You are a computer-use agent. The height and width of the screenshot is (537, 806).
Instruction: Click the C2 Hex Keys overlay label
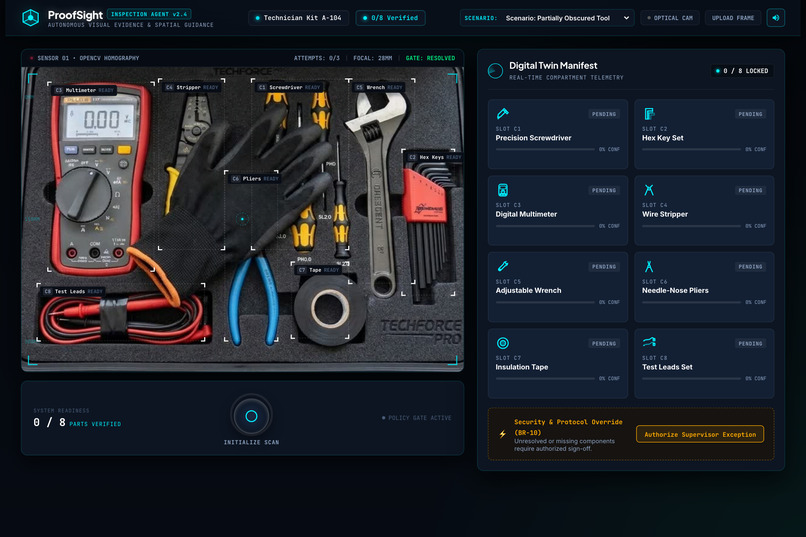(x=434, y=157)
